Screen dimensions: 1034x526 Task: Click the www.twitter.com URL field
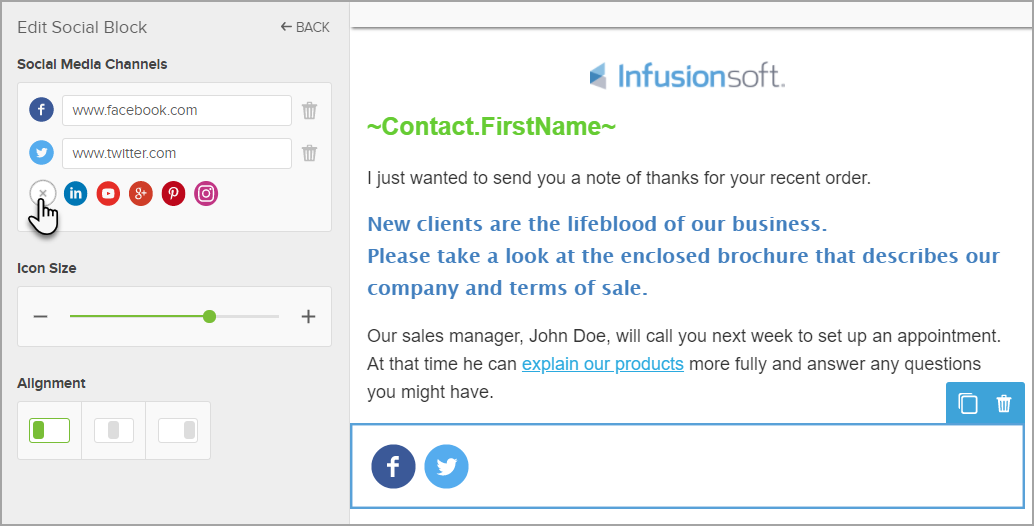click(177, 153)
